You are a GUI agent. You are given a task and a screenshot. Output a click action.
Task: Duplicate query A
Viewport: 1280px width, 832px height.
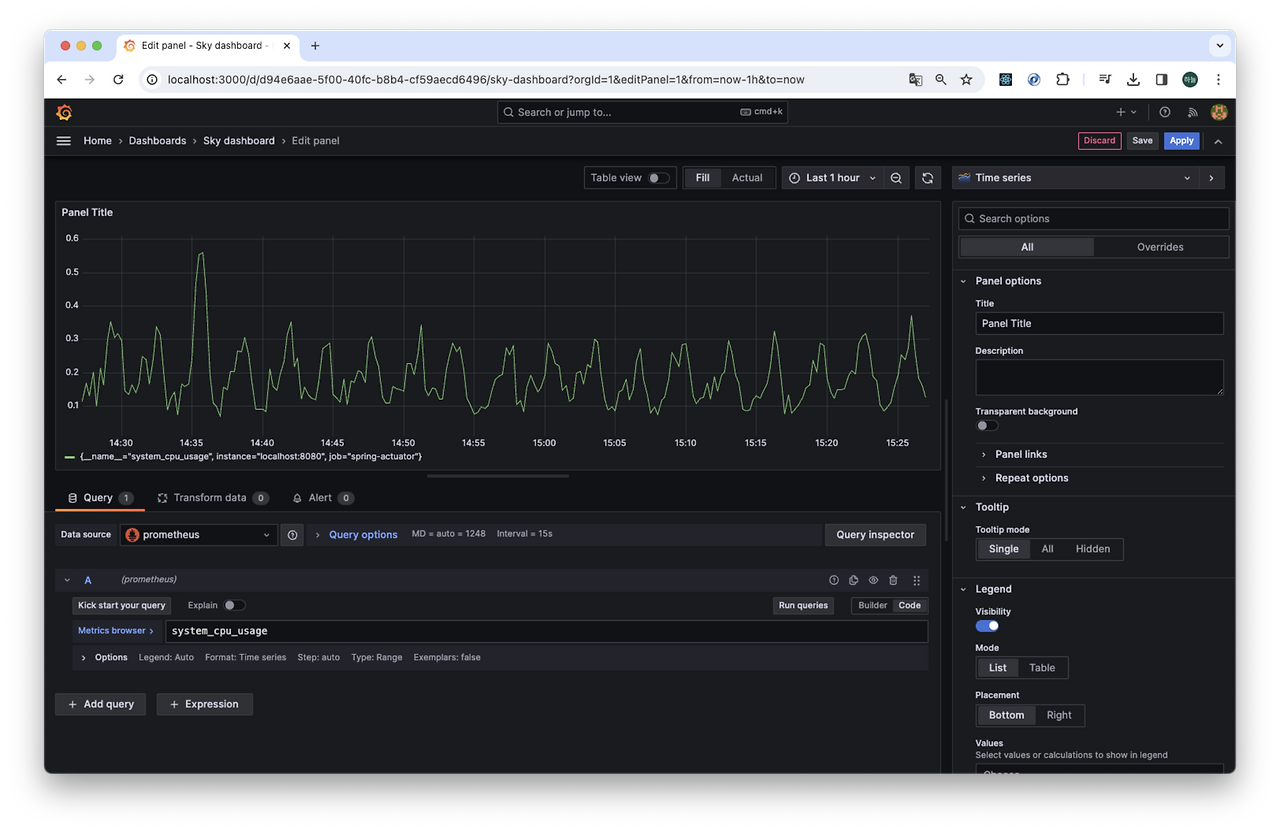854,580
